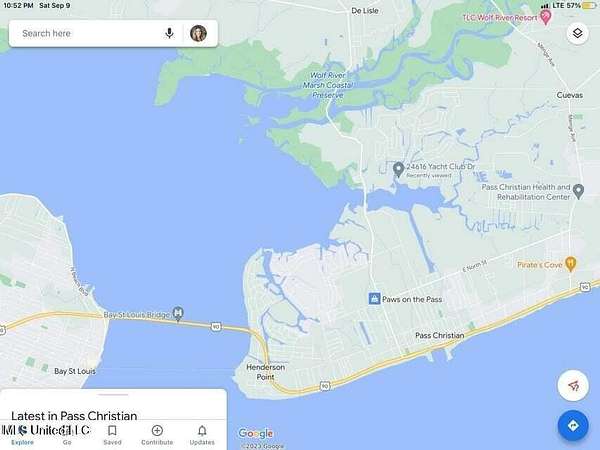The height and width of the screenshot is (450, 600).
Task: Select the Paws on the Pass shop icon
Action: (374, 298)
